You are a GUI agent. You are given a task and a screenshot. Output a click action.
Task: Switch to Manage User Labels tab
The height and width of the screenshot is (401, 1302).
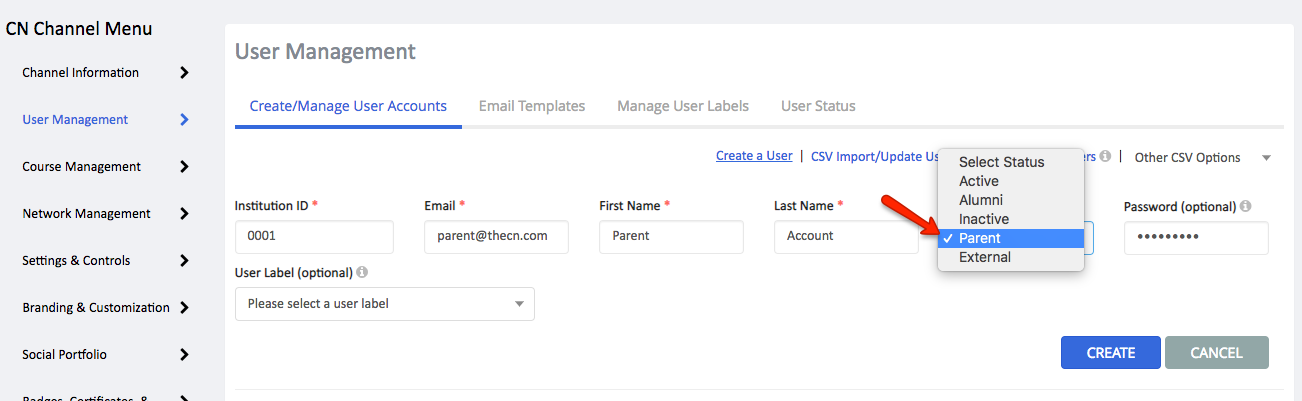click(x=683, y=106)
